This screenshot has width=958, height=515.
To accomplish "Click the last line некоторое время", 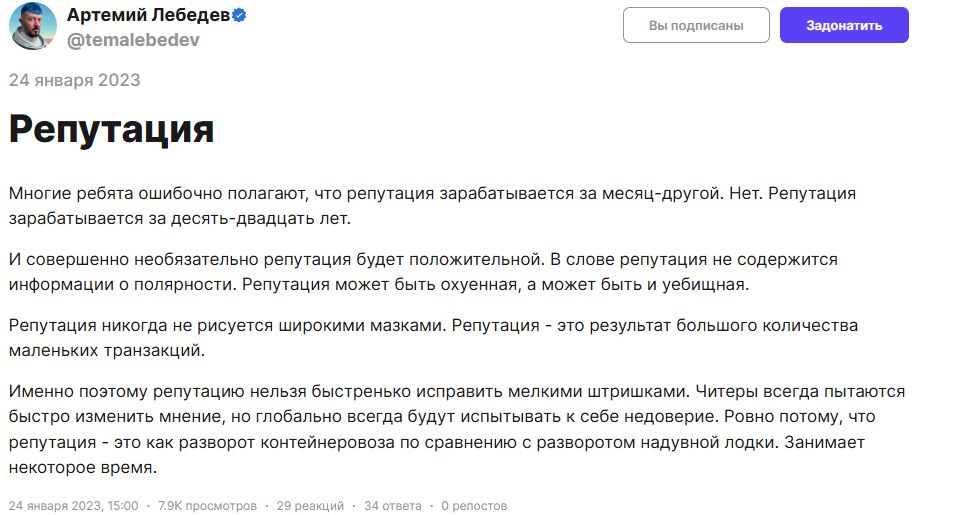I will click(x=82, y=467).
